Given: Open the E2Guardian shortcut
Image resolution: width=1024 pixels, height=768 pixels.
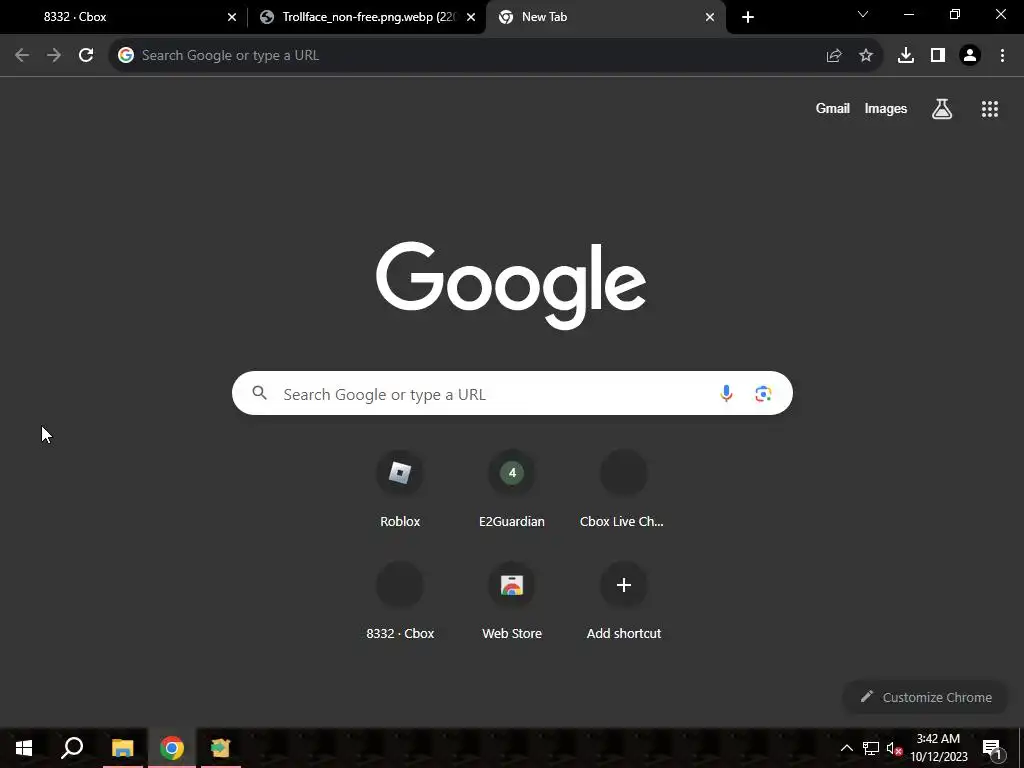Looking at the screenshot, I should (x=512, y=488).
